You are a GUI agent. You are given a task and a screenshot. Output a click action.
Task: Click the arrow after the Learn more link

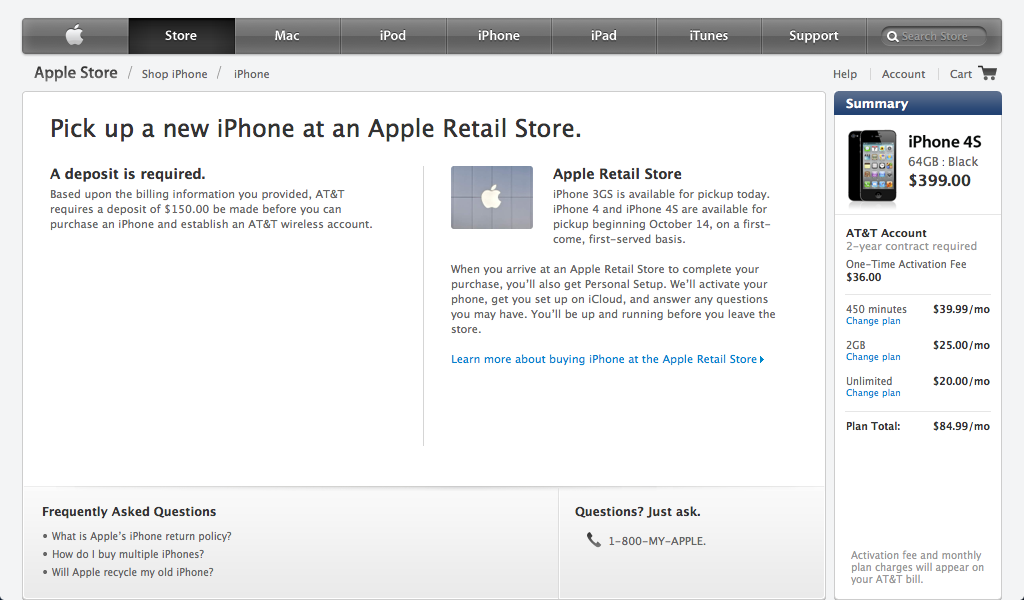point(761,359)
